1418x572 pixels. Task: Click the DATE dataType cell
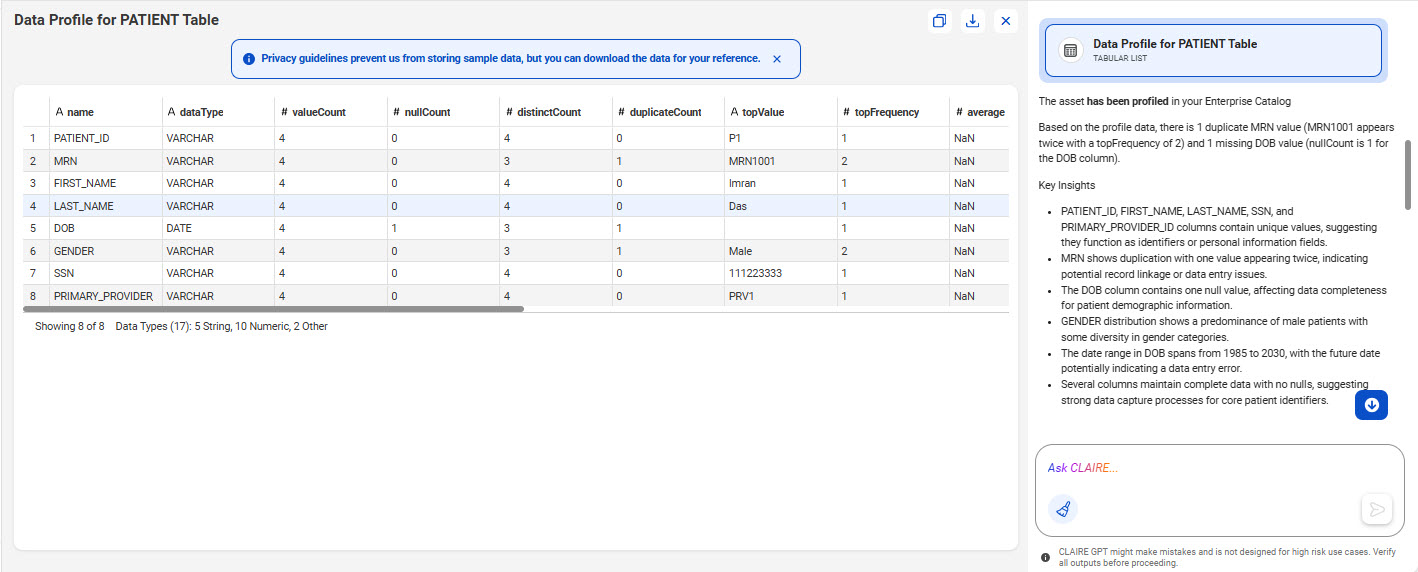218,228
